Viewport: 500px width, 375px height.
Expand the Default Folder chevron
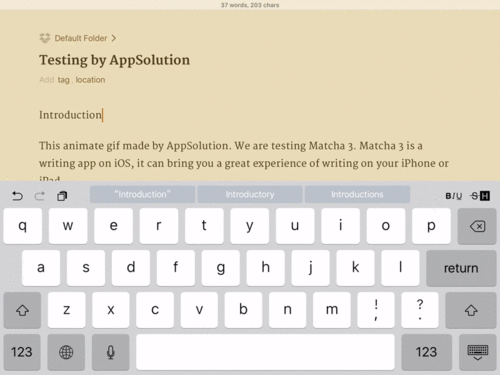tap(114, 38)
